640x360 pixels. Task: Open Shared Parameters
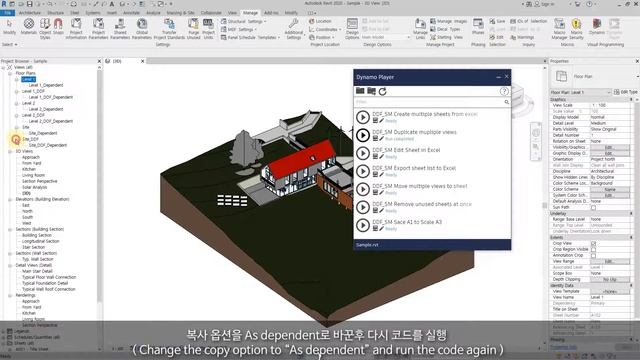click(120, 29)
